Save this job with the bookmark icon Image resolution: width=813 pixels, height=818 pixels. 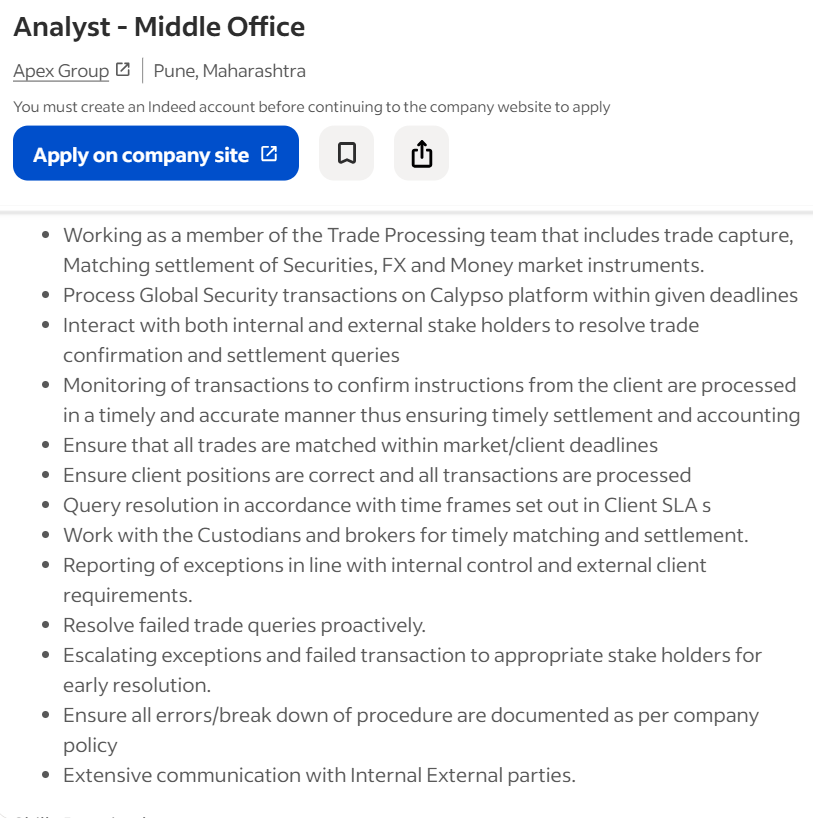coord(346,153)
